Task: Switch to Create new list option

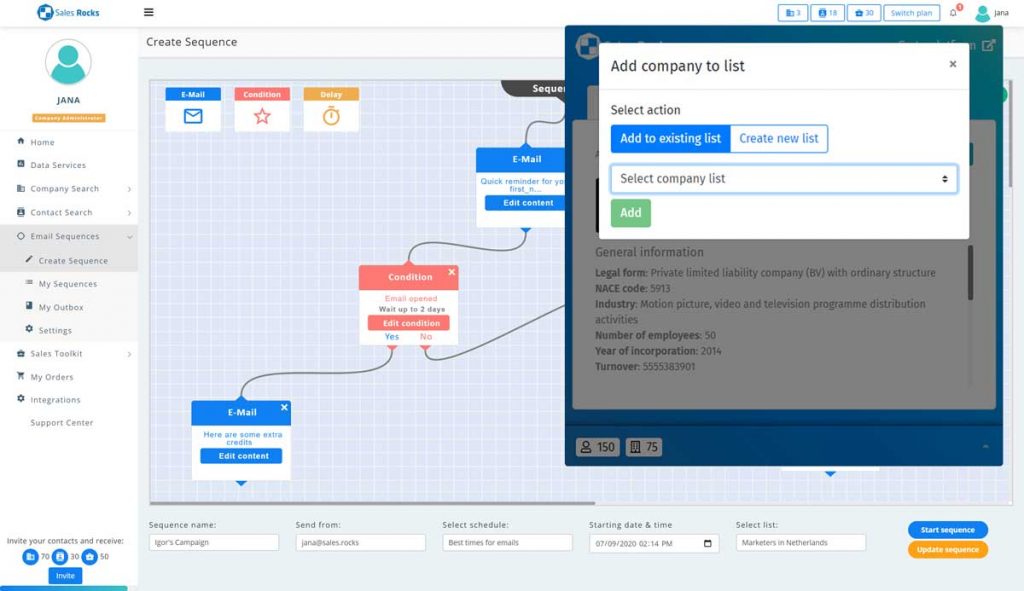Action: [778, 138]
